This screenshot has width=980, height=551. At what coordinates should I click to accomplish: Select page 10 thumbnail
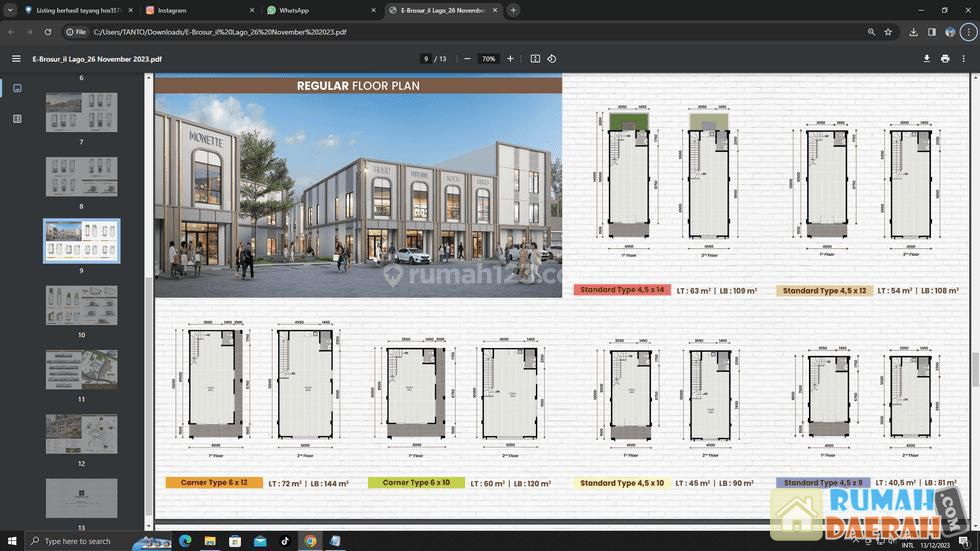point(81,305)
